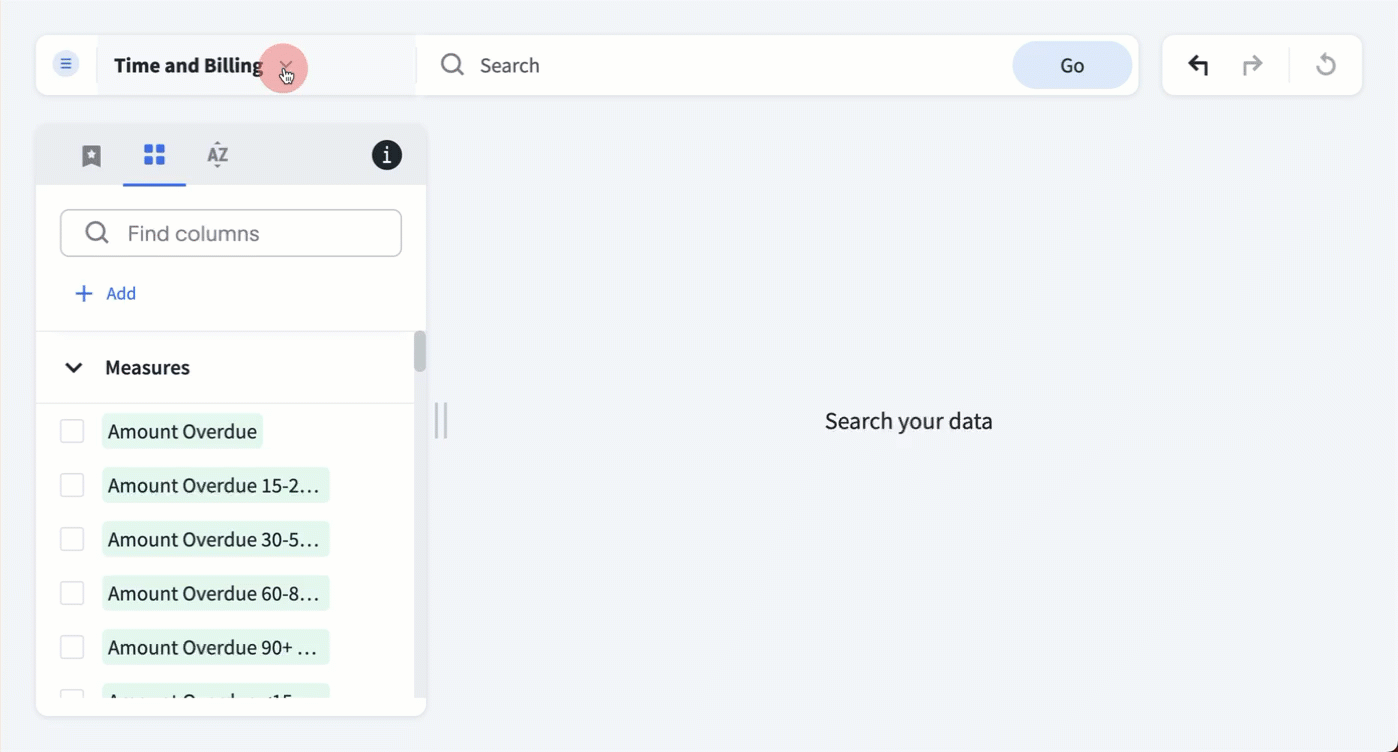Click the reset circular arrow icon
Screen dimensions: 1398x752
click(x=1326, y=66)
